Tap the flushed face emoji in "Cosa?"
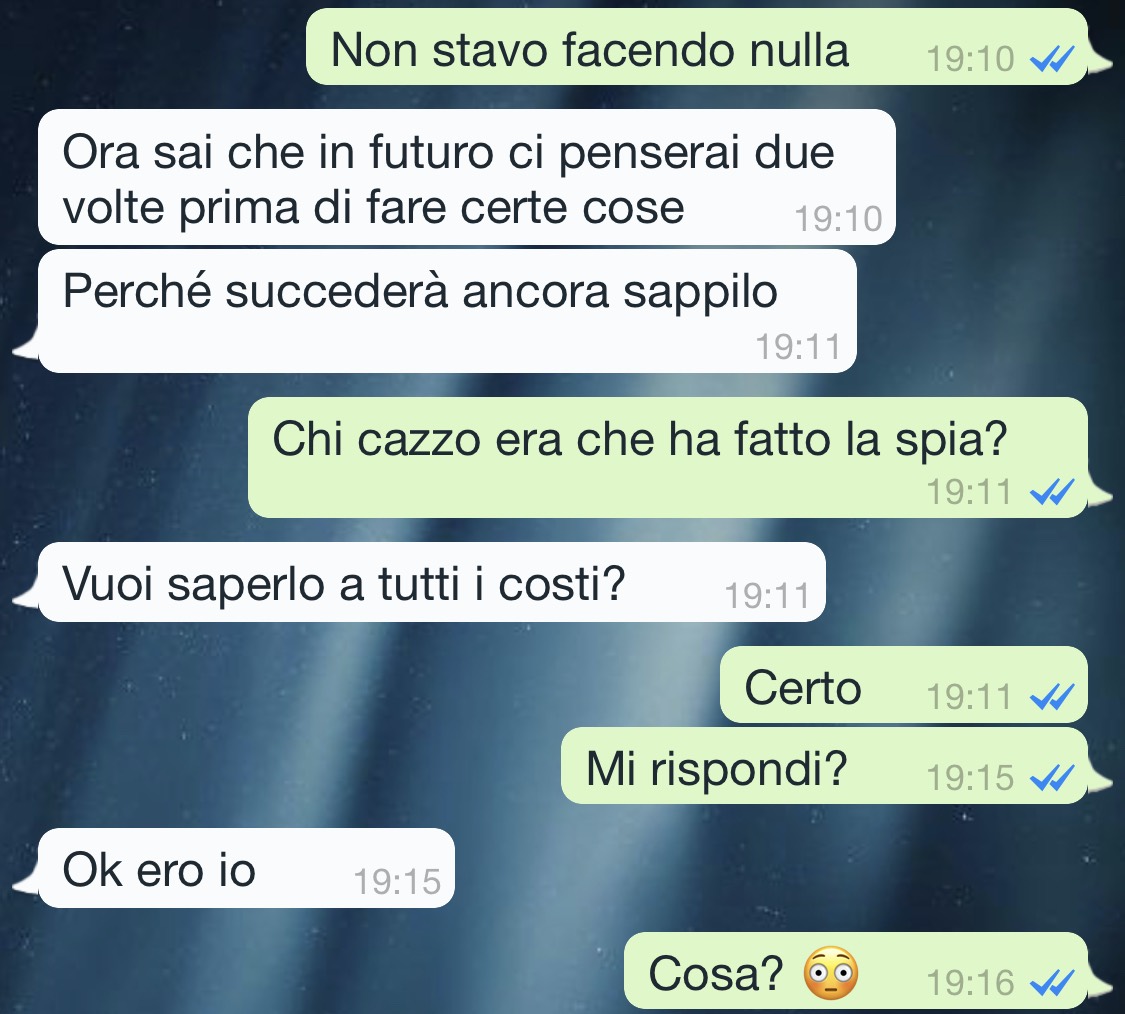This screenshot has height=1014, width=1125. pyautogui.click(x=831, y=974)
